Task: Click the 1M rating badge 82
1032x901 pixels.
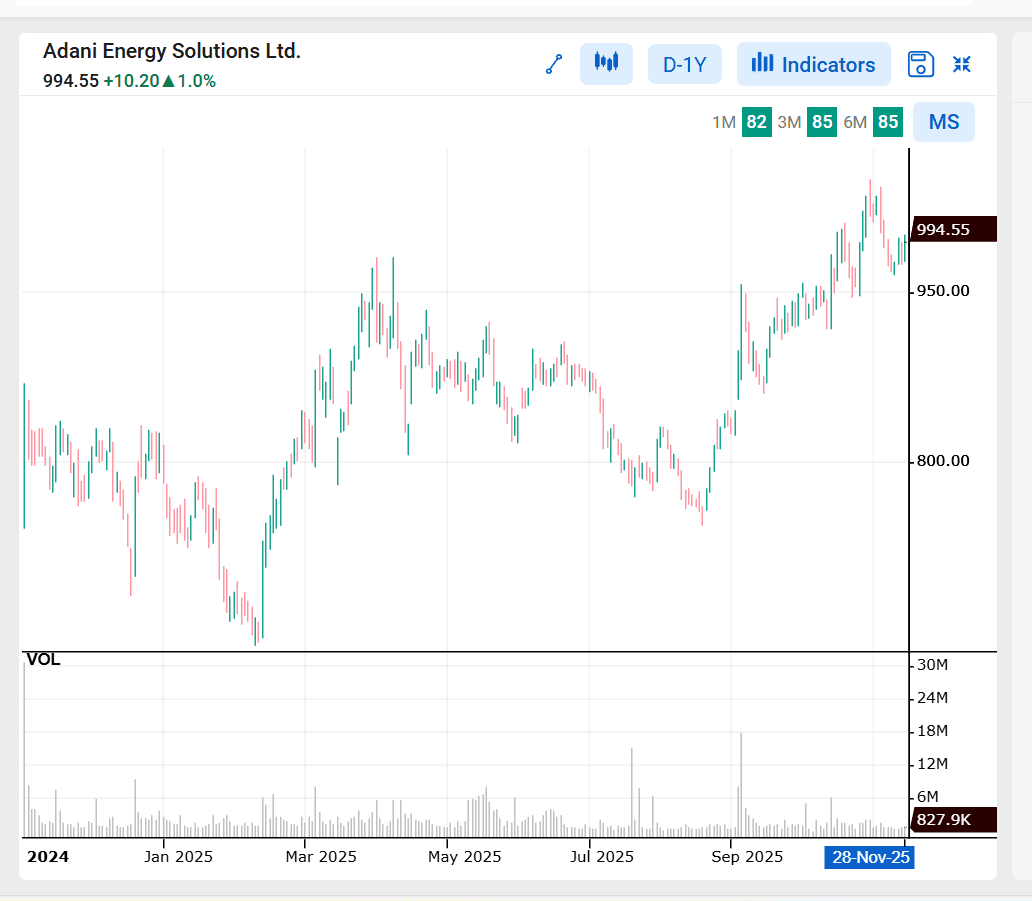Action: coord(756,122)
